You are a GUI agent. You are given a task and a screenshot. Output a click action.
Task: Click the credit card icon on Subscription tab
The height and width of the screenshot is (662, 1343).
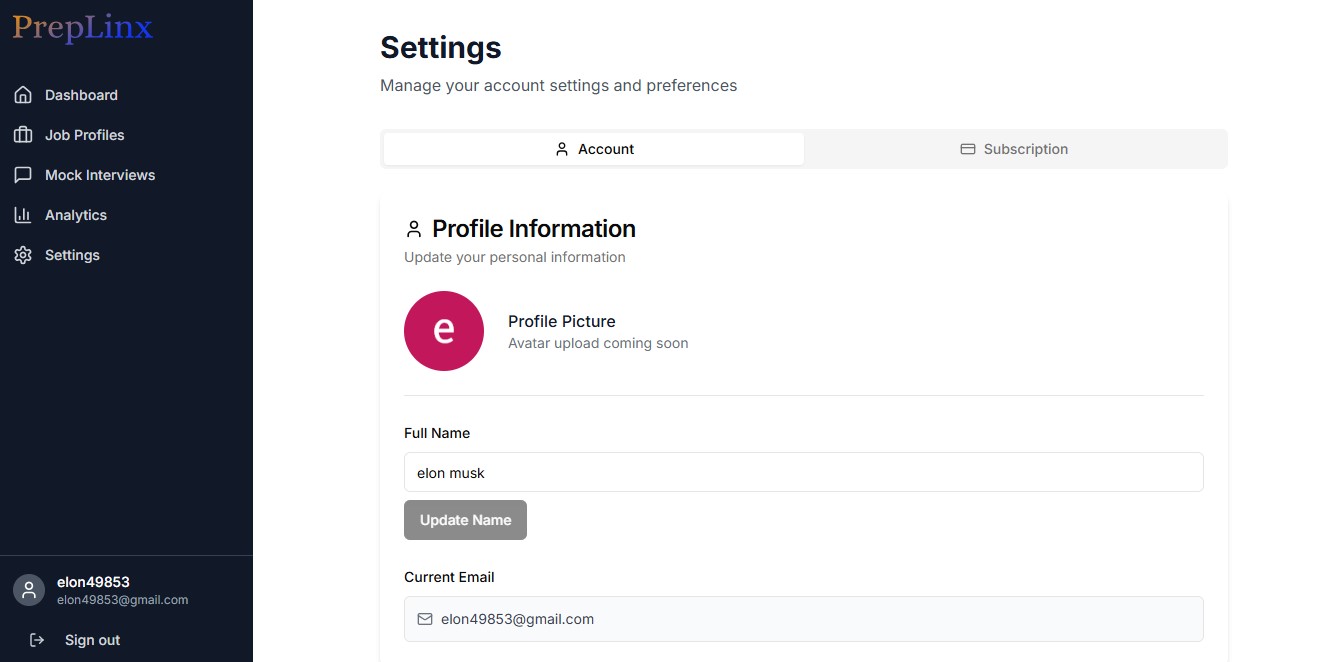coord(967,148)
